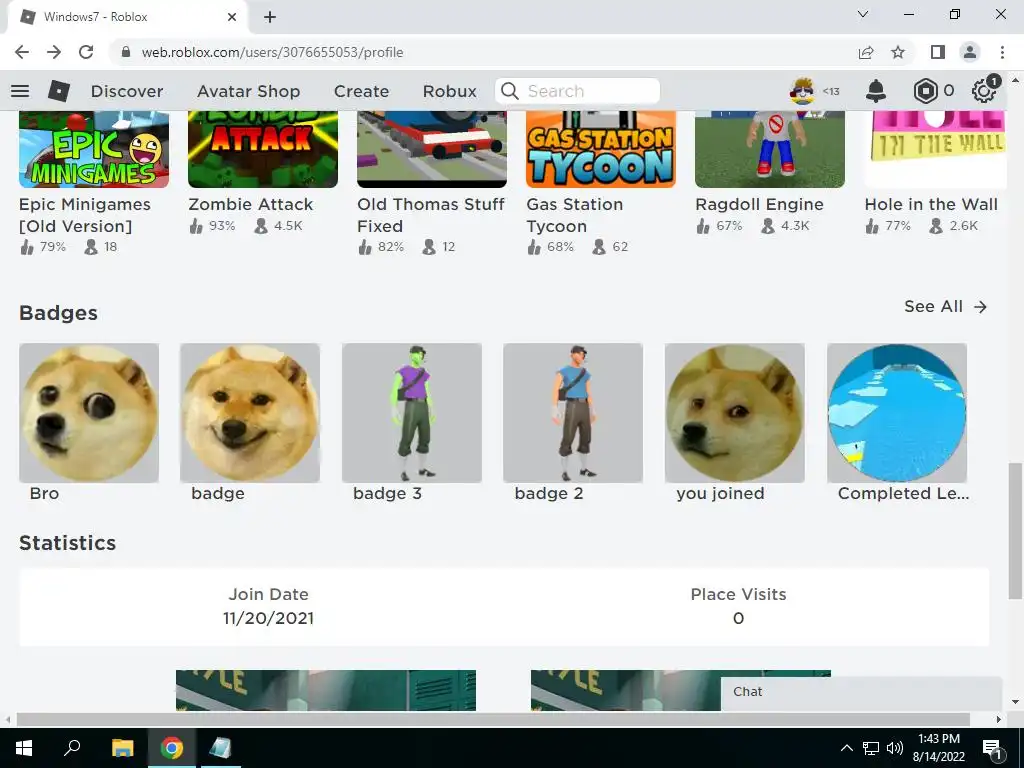Screen dimensions: 1024x768
Task: Open the Discover page
Action: coord(127,91)
